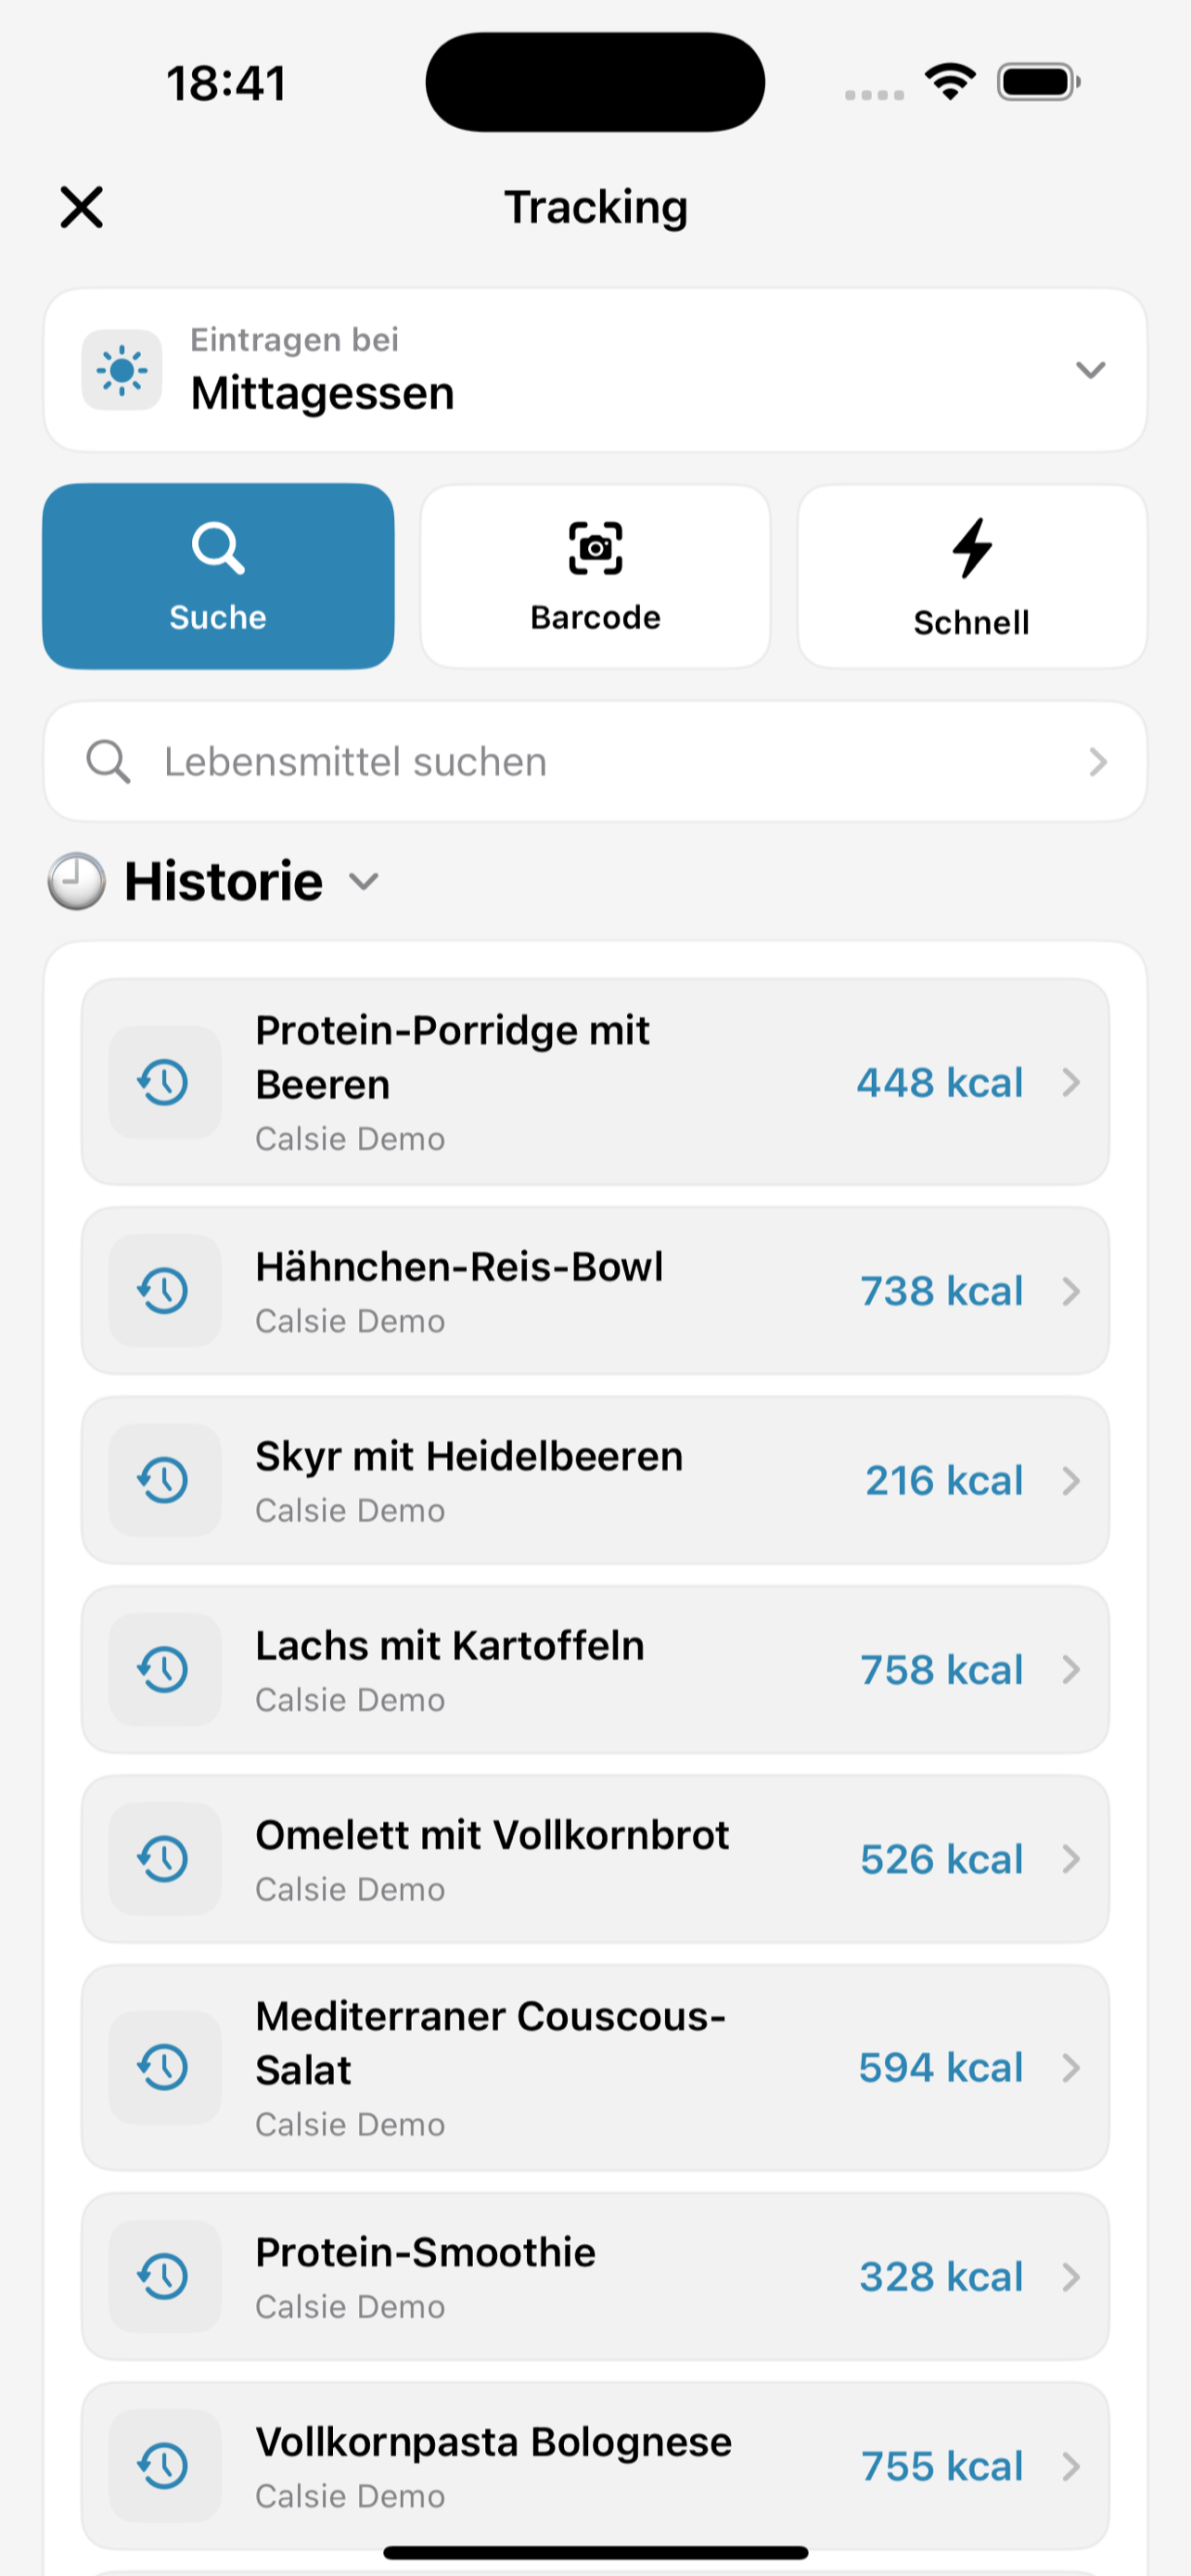This screenshot has height=2576, width=1191.
Task: Select the Suche tab
Action: 218,576
